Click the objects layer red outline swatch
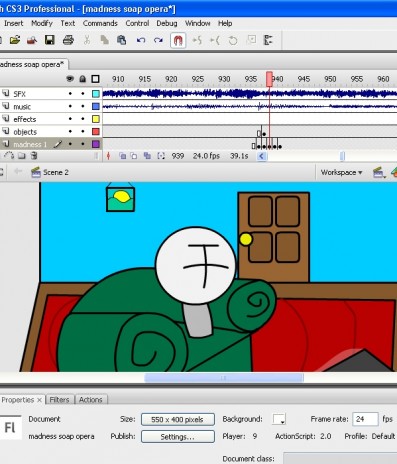The width and height of the screenshot is (397, 464). 96,132
